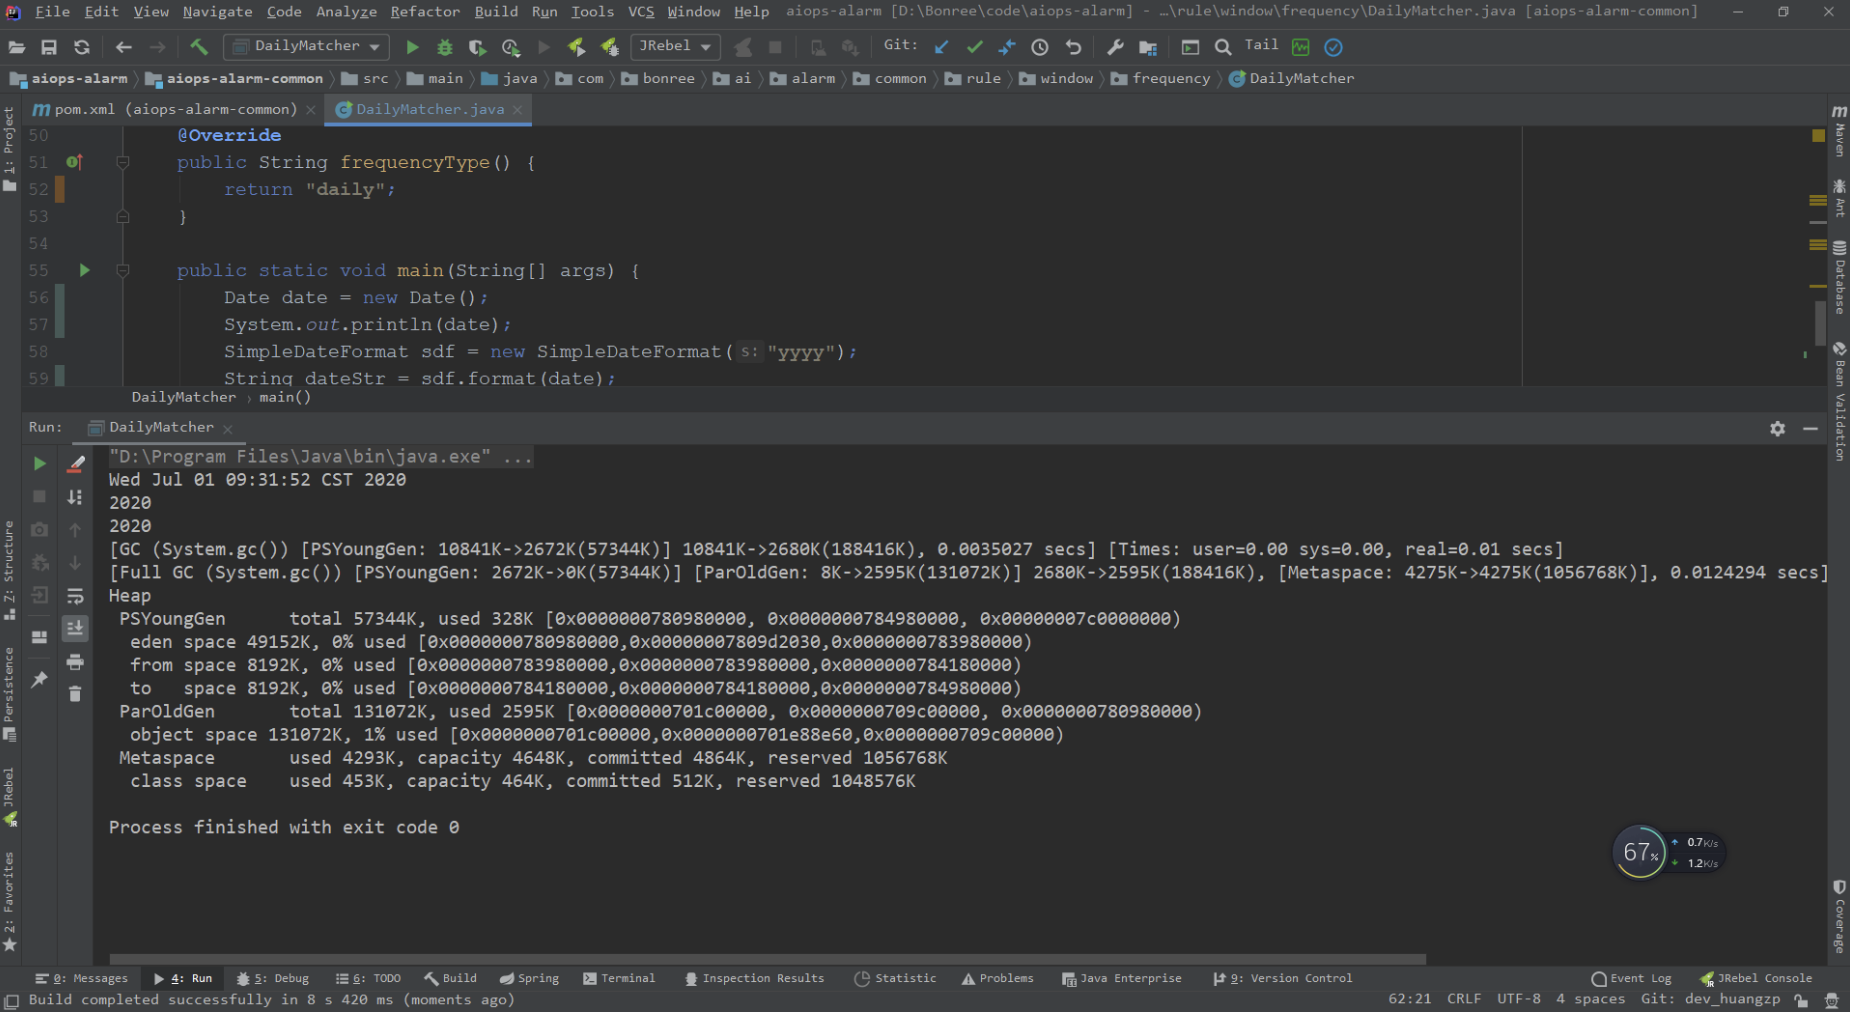Close the DailyMatcher run tab
Image resolution: width=1850 pixels, height=1012 pixels.
(x=228, y=429)
